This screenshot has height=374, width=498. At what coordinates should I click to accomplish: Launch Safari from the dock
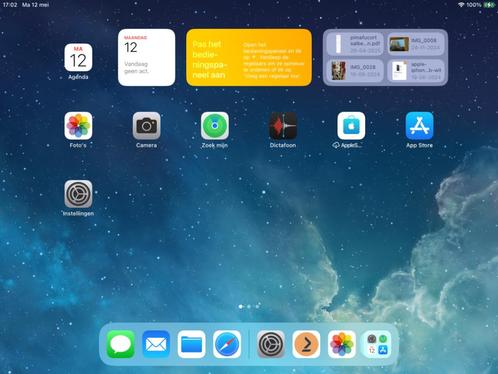[x=227, y=344]
